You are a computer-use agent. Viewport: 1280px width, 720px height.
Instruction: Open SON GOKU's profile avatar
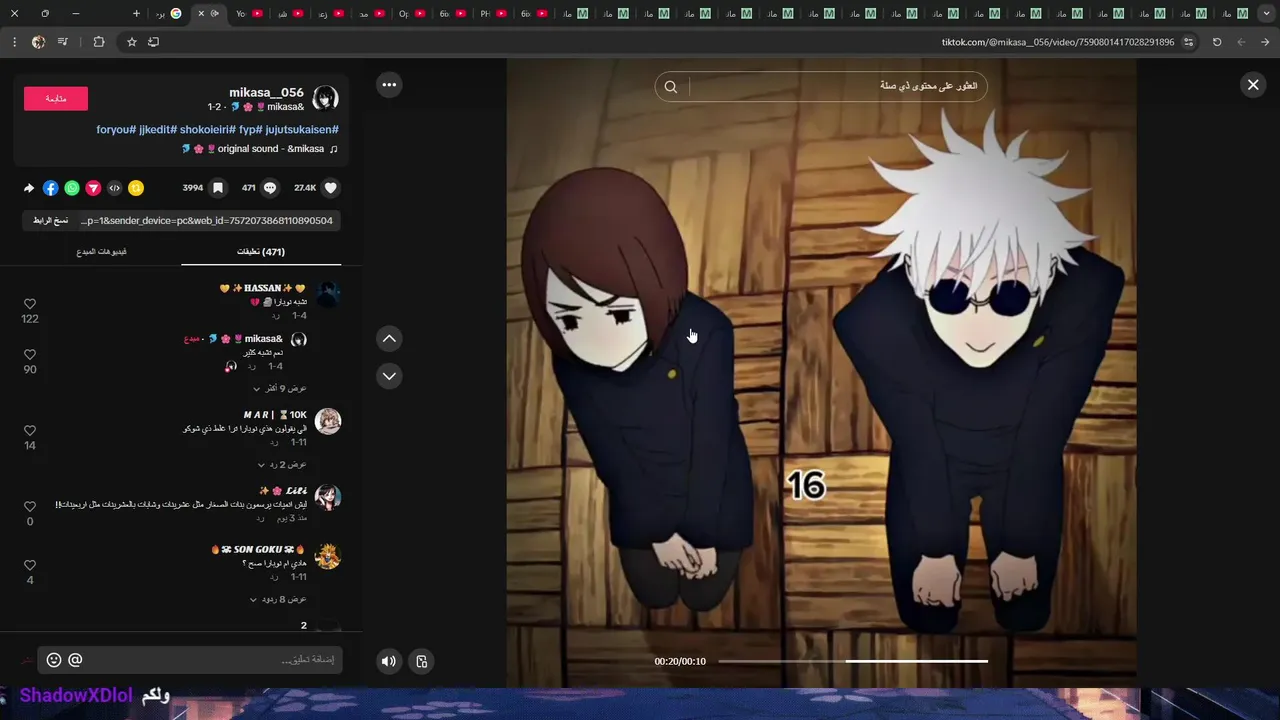point(328,556)
